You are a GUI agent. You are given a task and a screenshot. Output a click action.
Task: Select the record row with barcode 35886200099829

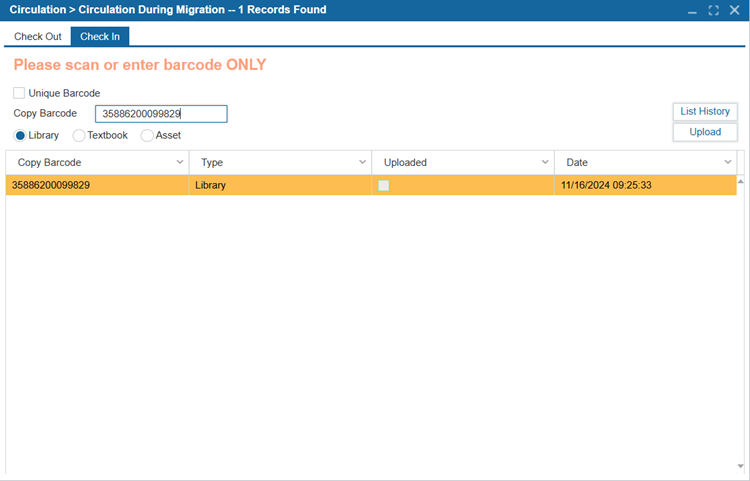click(x=371, y=185)
